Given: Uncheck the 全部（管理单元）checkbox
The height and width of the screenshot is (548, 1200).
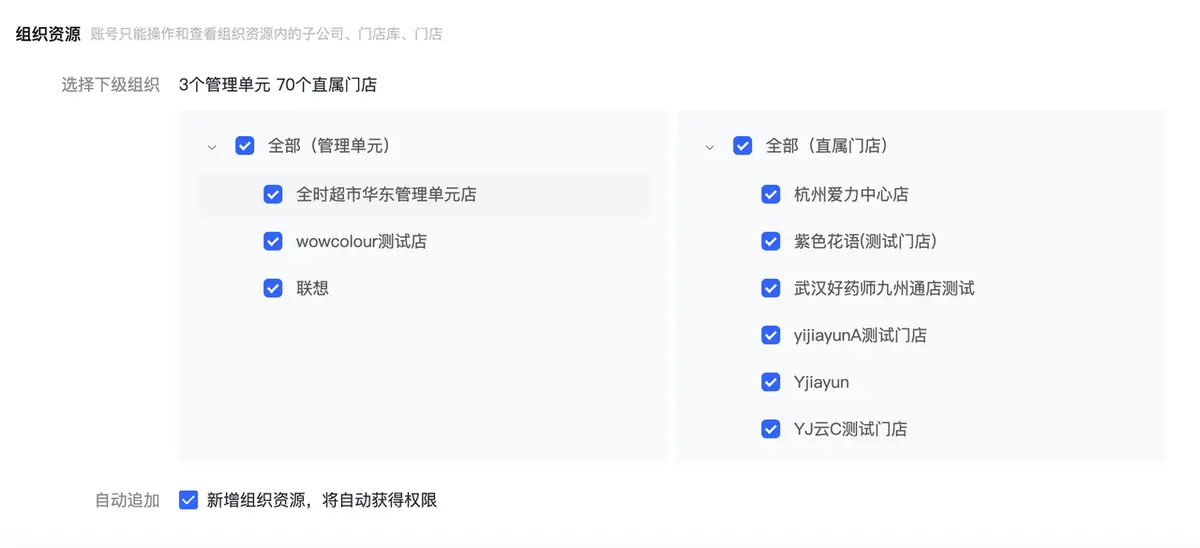Looking at the screenshot, I should pos(245,146).
